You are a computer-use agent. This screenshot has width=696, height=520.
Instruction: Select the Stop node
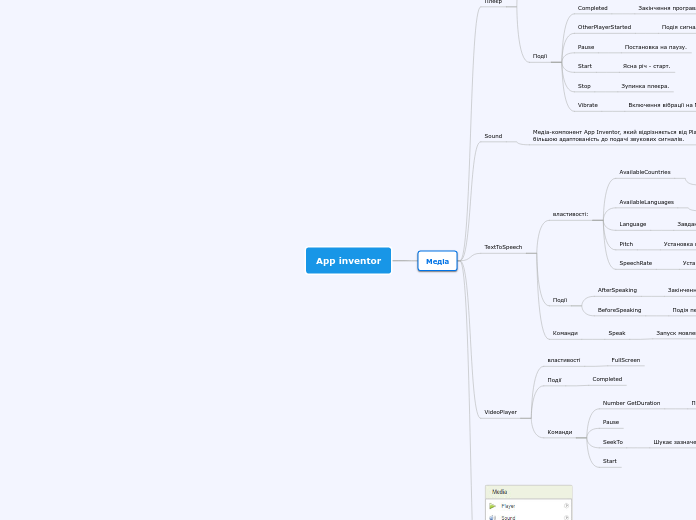584,86
